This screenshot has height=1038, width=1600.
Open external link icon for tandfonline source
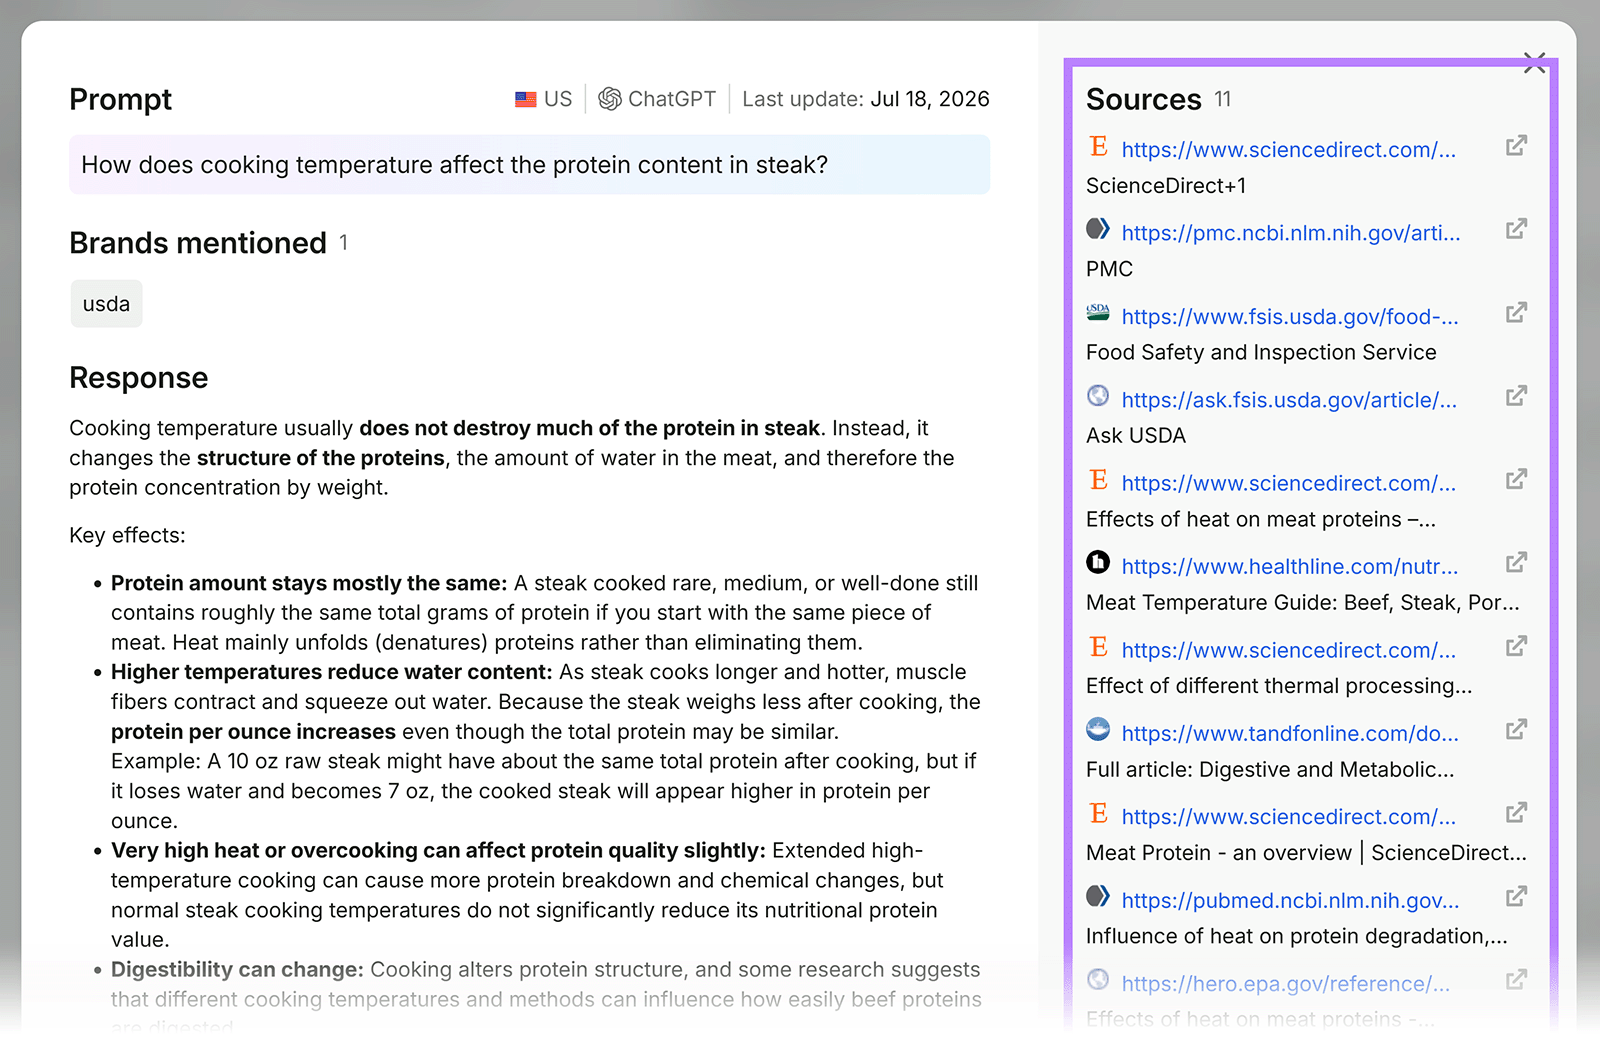click(x=1516, y=729)
